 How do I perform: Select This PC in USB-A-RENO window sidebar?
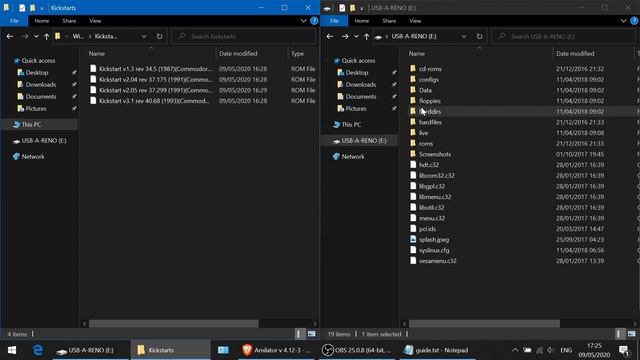[351, 124]
